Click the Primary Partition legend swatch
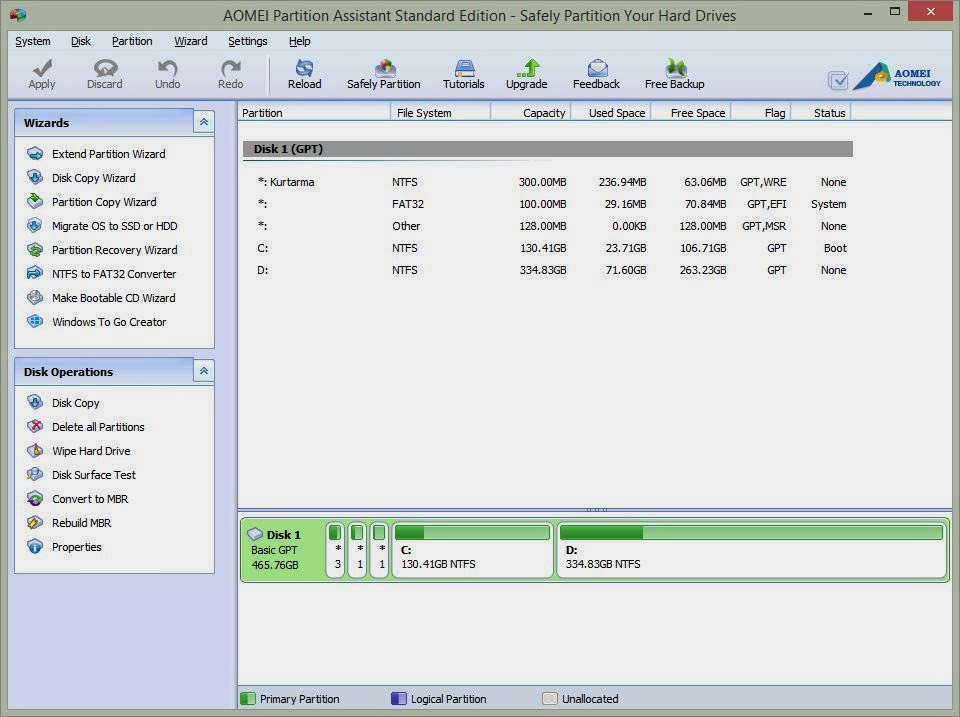This screenshot has width=960, height=717. coord(248,699)
